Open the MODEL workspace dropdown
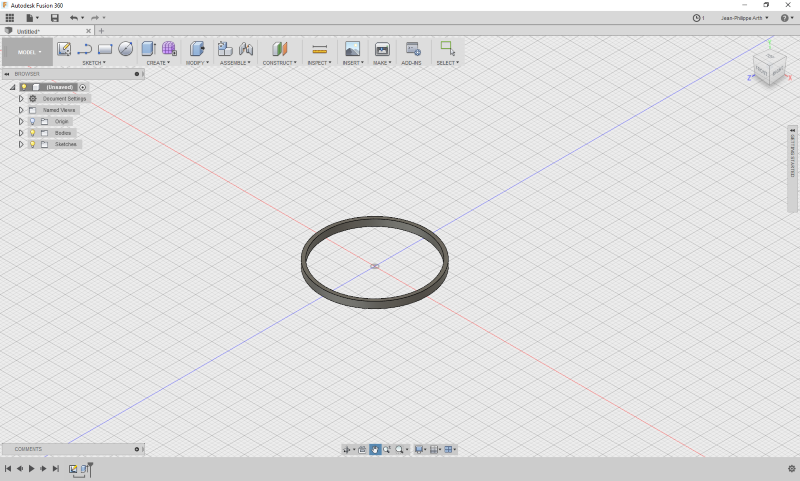 [x=27, y=52]
